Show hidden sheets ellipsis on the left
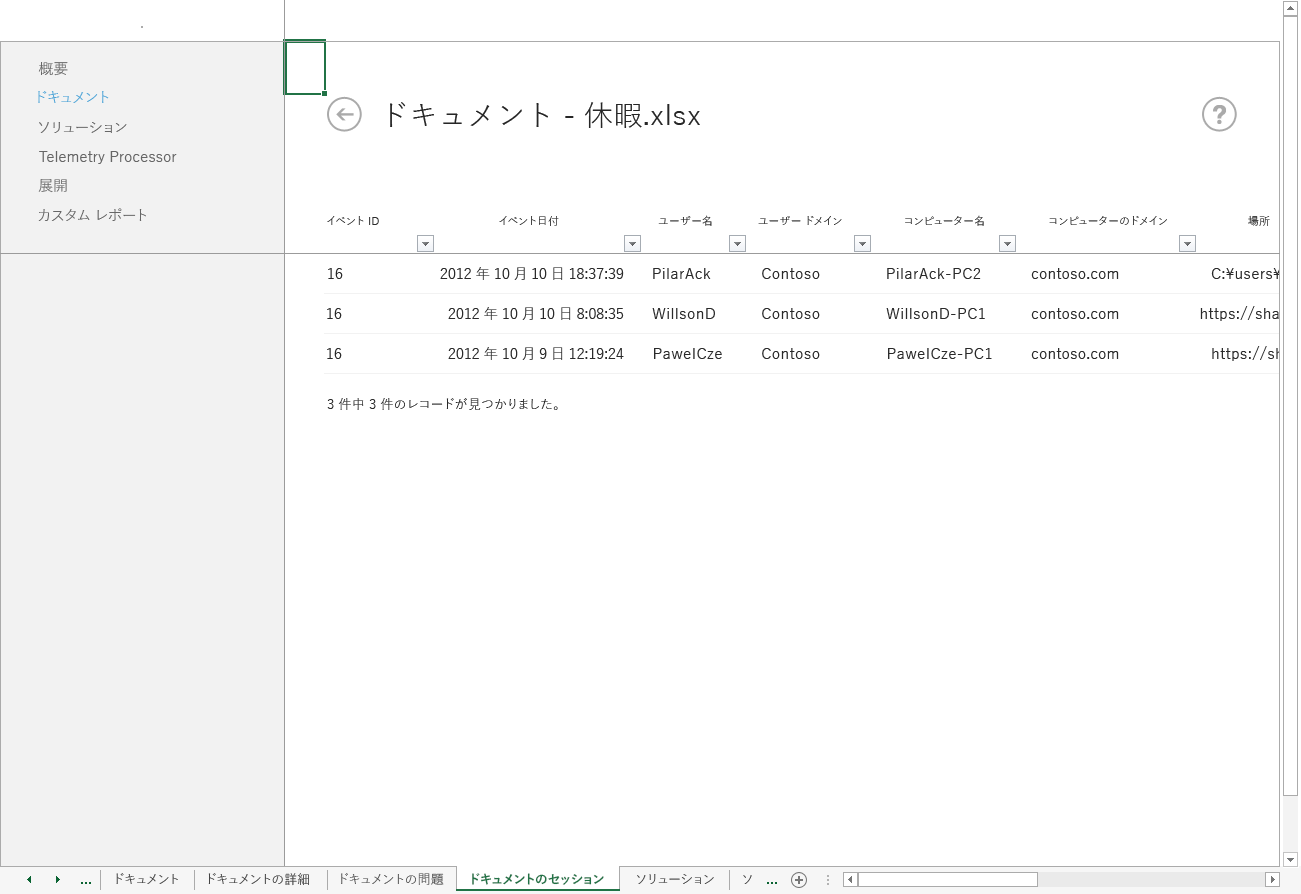 pyautogui.click(x=86, y=881)
